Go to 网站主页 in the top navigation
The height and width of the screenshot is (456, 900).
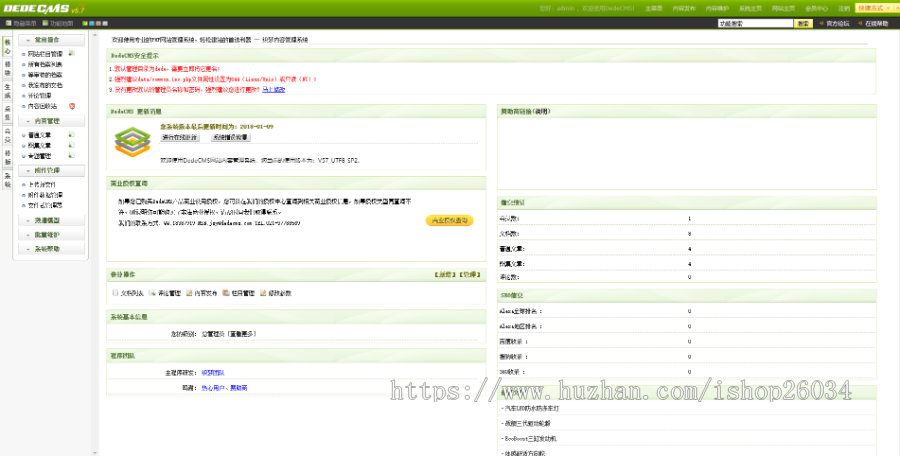783,9
